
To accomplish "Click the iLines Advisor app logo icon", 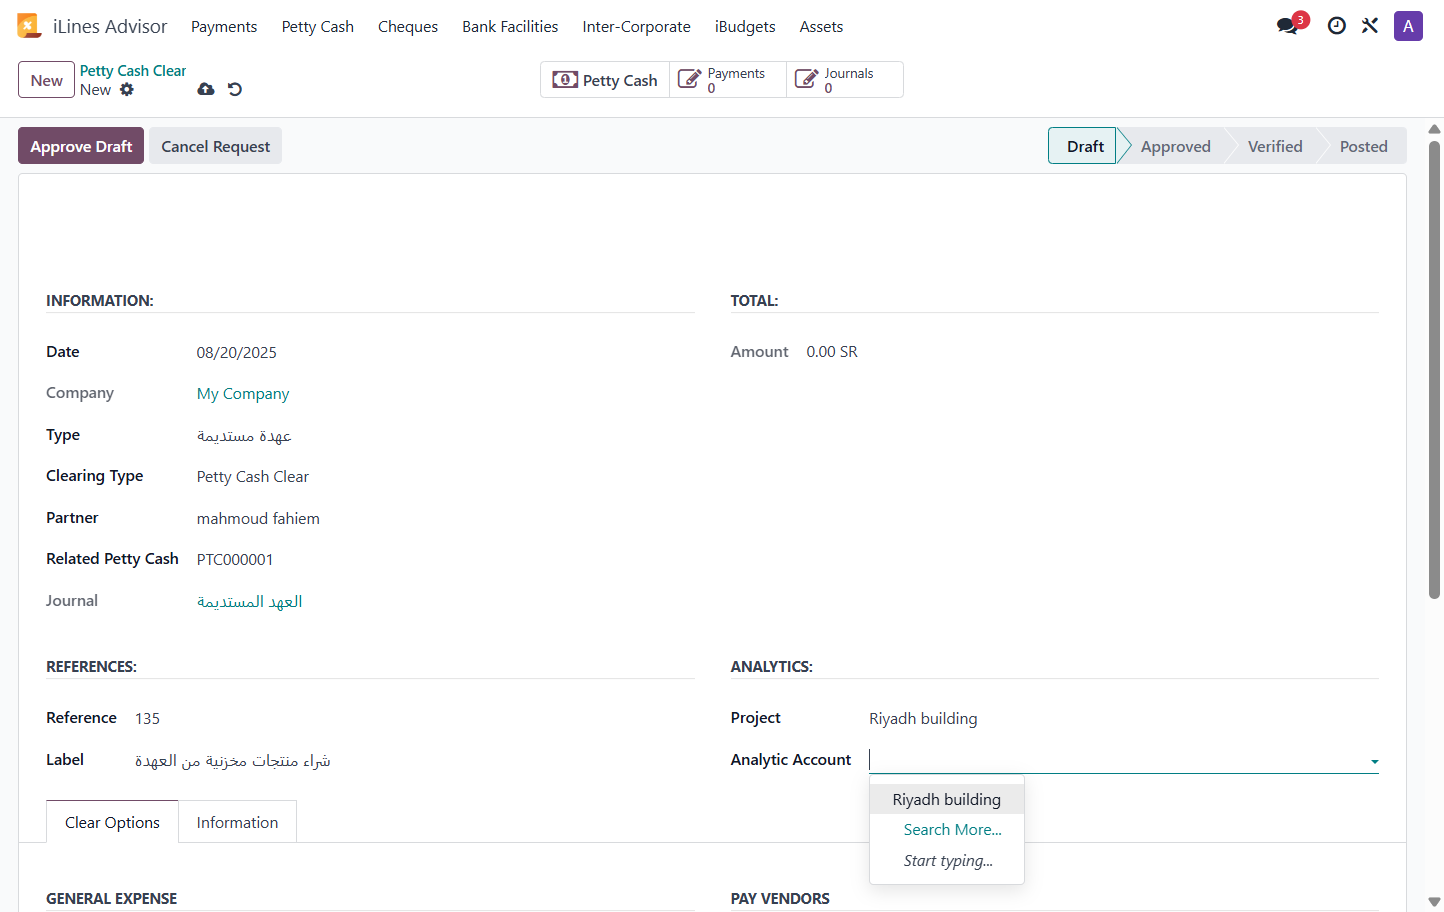I will click(29, 26).
